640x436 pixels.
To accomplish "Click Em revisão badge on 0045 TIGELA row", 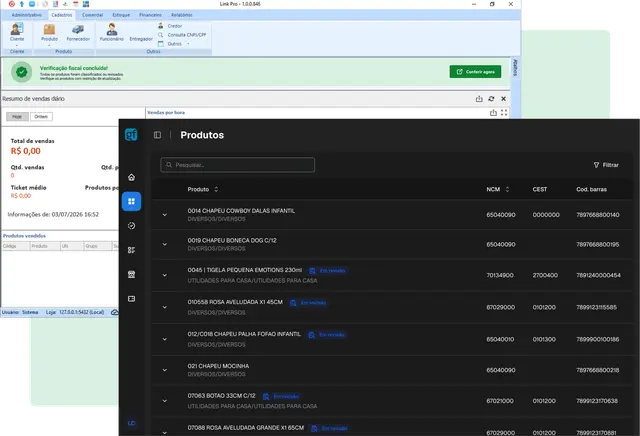I will pyautogui.click(x=327, y=271).
